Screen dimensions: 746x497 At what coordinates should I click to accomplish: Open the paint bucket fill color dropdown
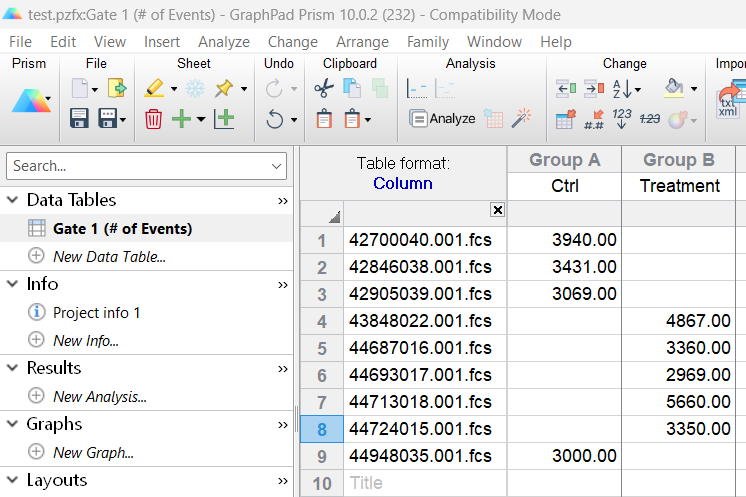tap(693, 89)
